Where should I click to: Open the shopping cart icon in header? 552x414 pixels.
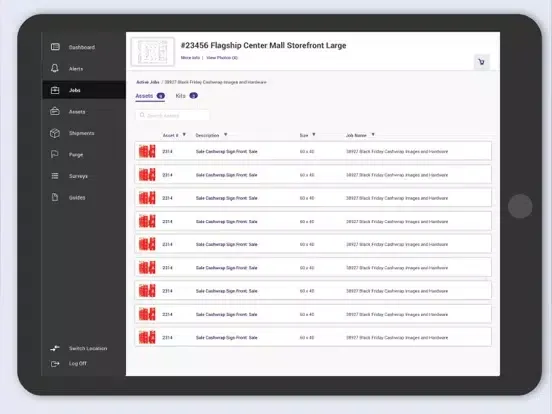click(x=481, y=62)
